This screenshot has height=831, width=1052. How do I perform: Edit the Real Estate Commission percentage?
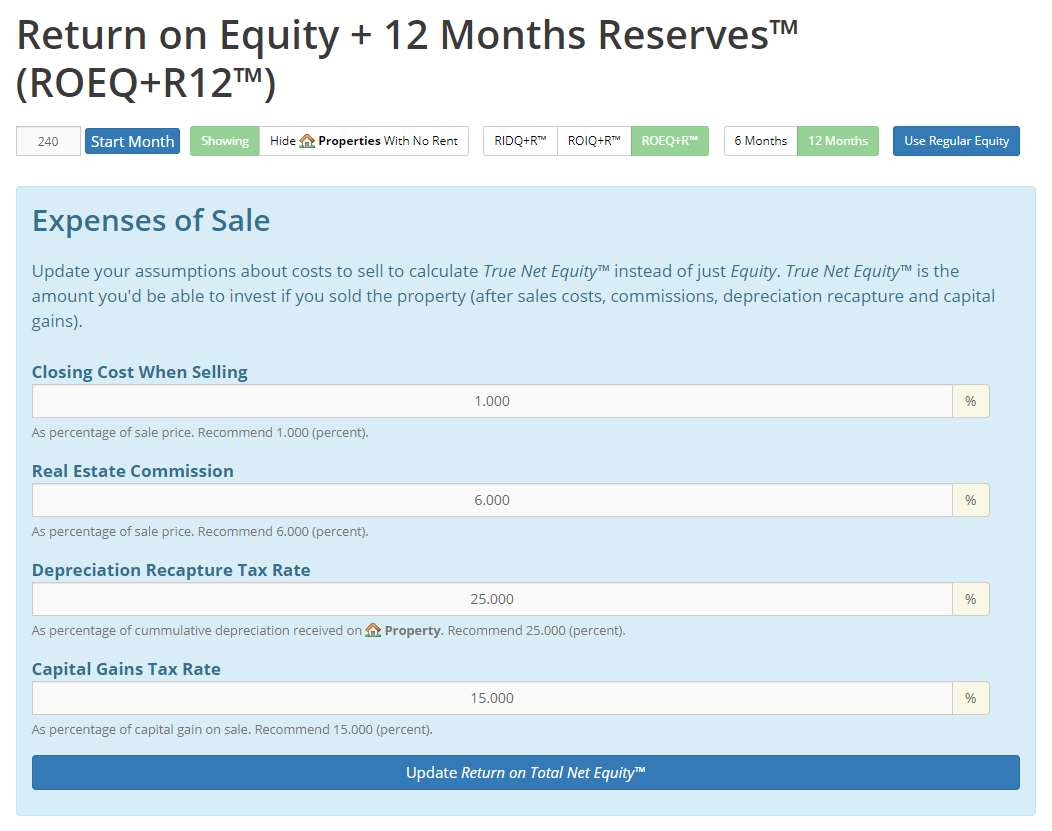(492, 499)
